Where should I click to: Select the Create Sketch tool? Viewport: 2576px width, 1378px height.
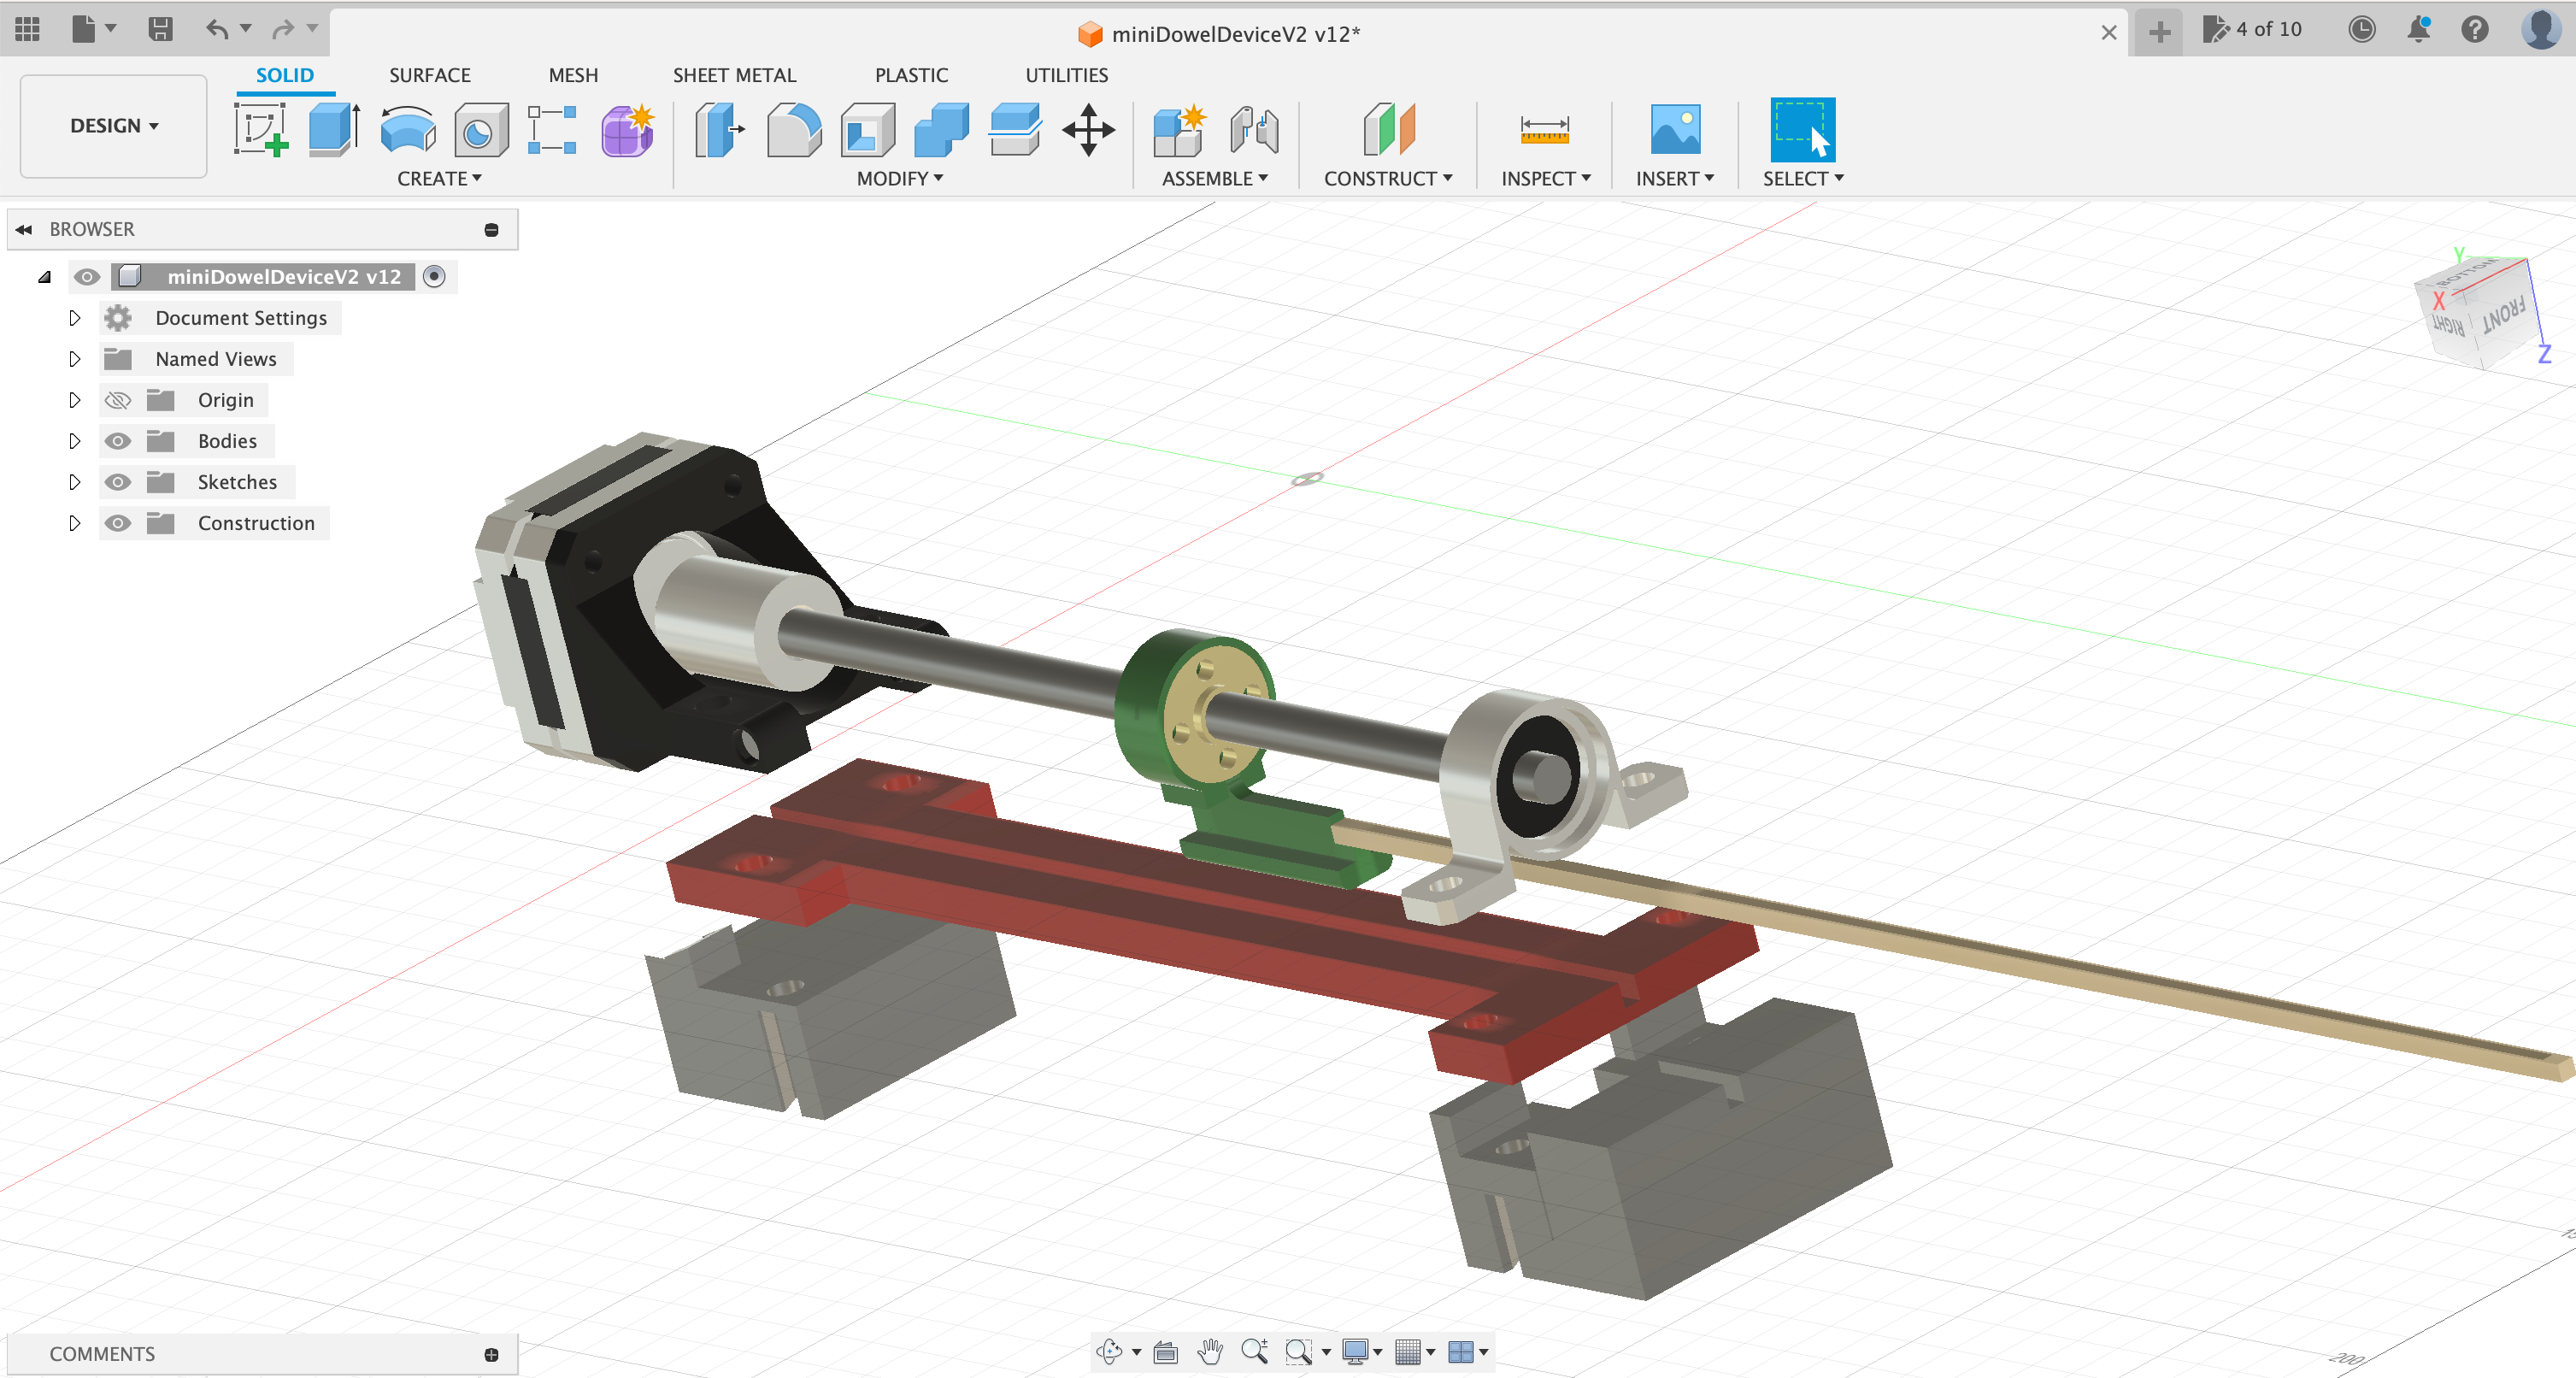pyautogui.click(x=261, y=130)
